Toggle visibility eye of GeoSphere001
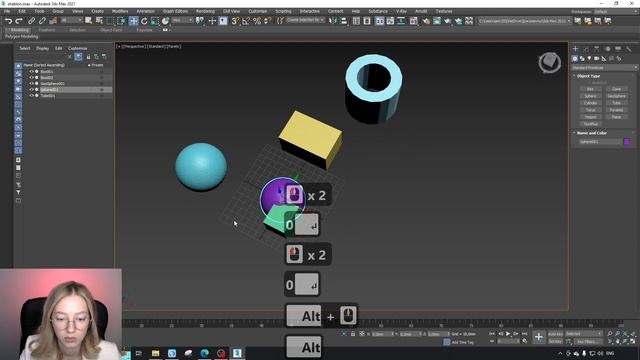Screen dimensions: 640x360 click(x=31, y=84)
